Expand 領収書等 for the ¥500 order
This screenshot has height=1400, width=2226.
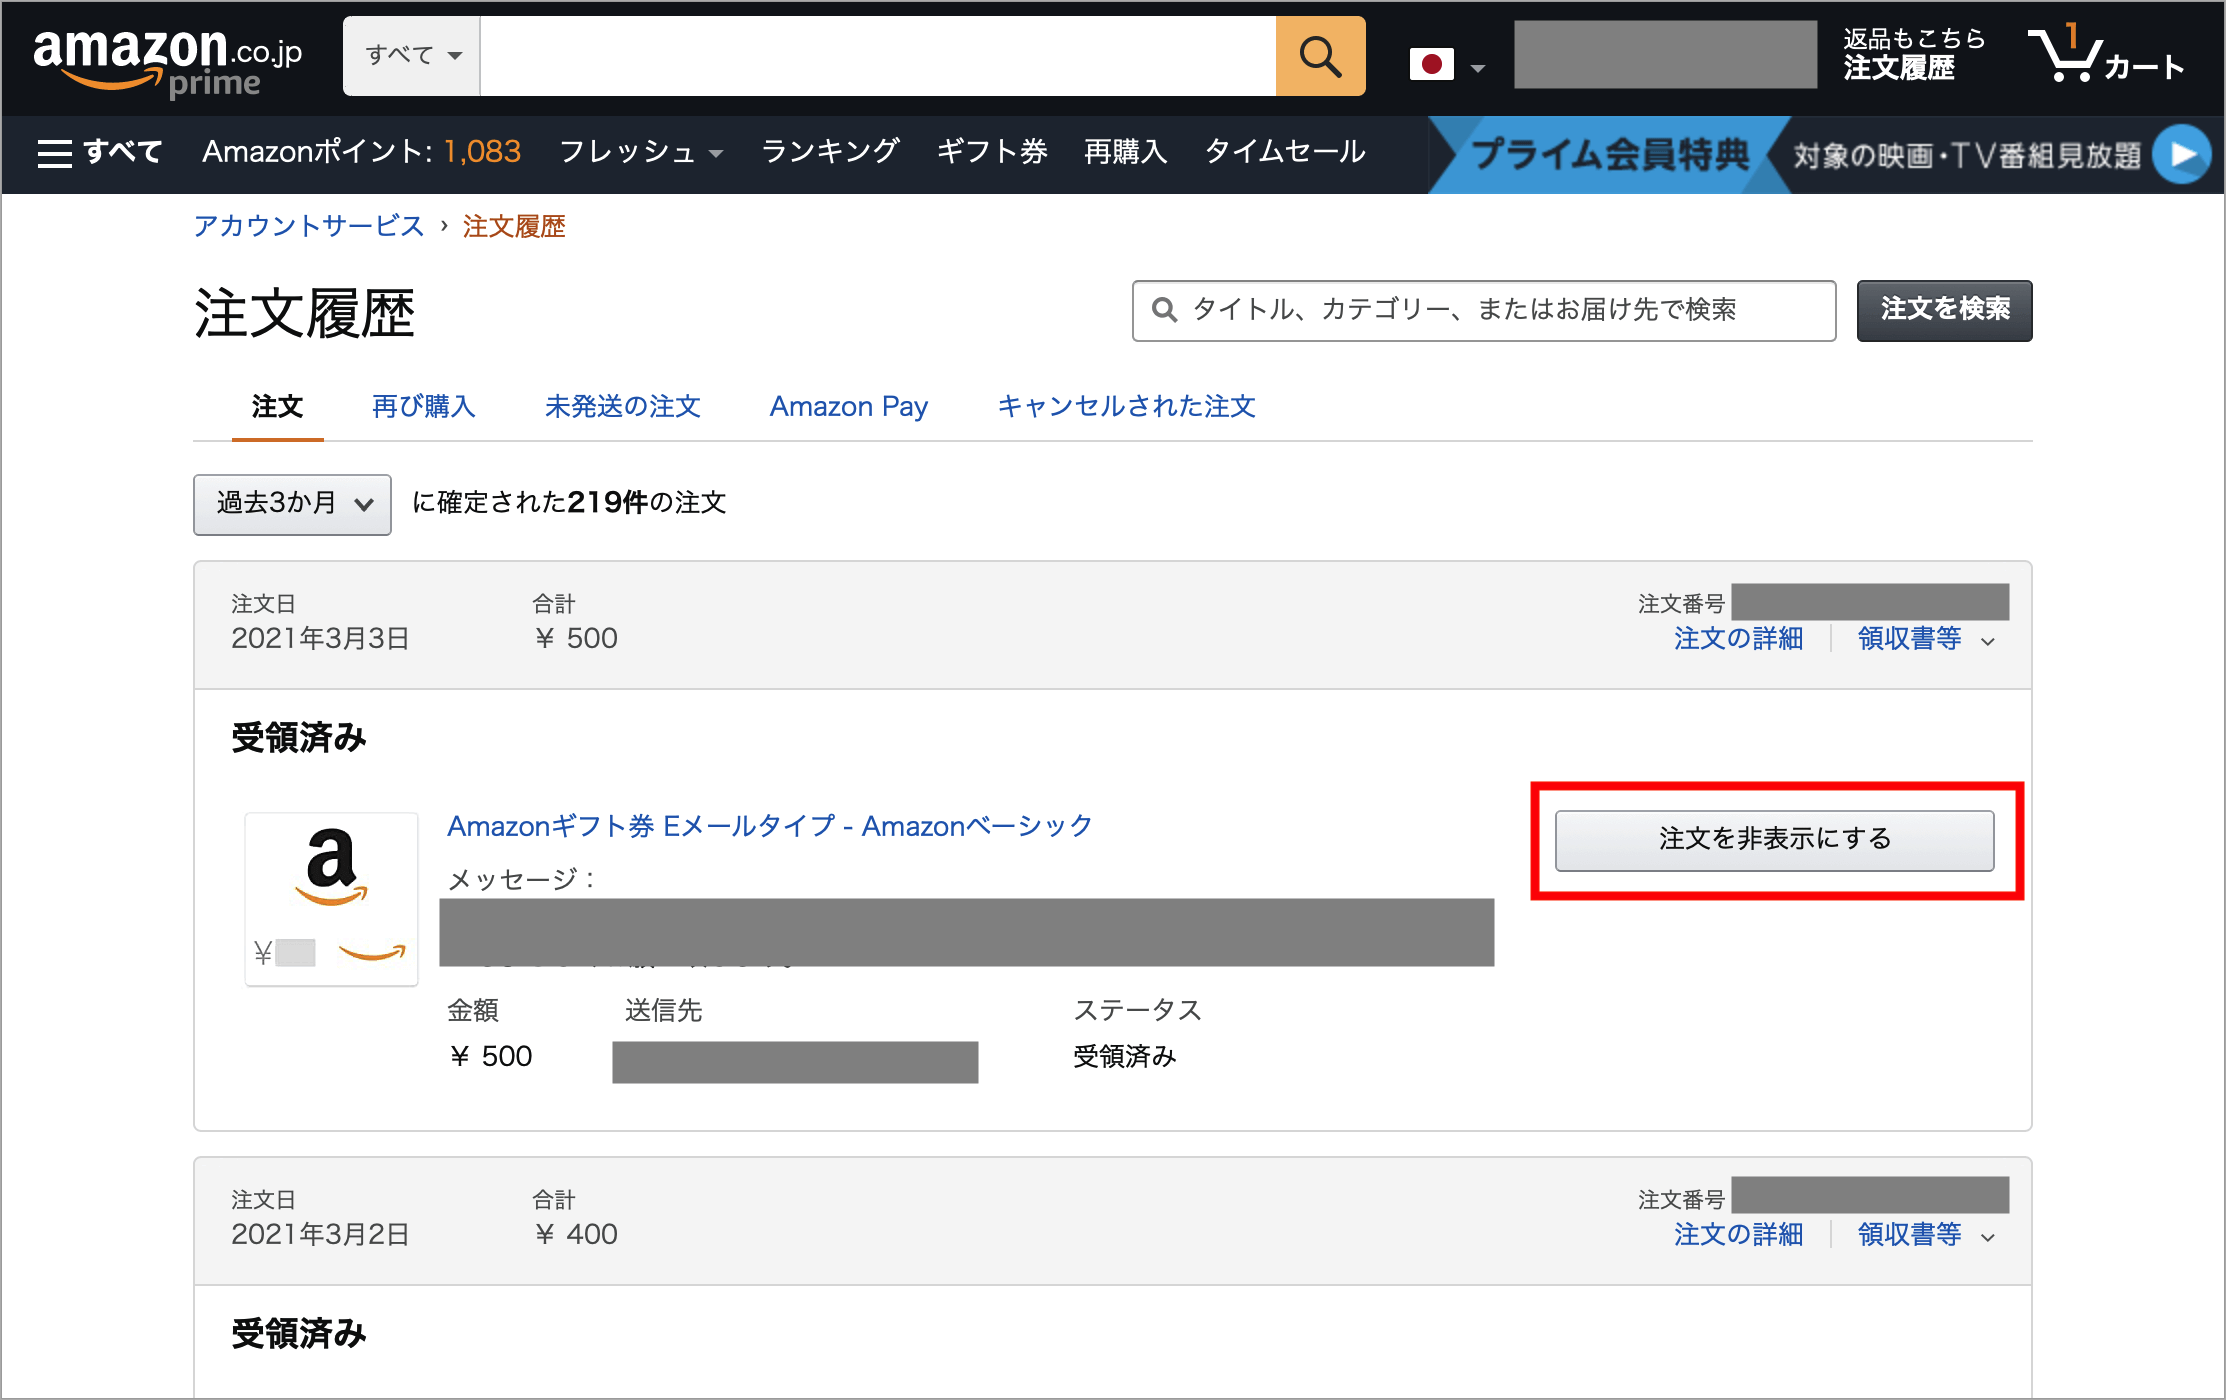(1926, 639)
